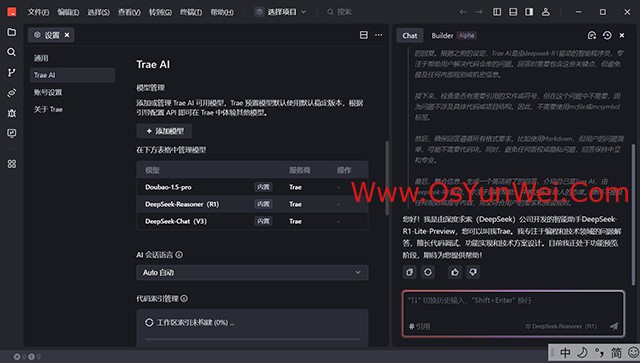Open the 文件 menu
This screenshot has height=363, width=640.
coord(38,12)
